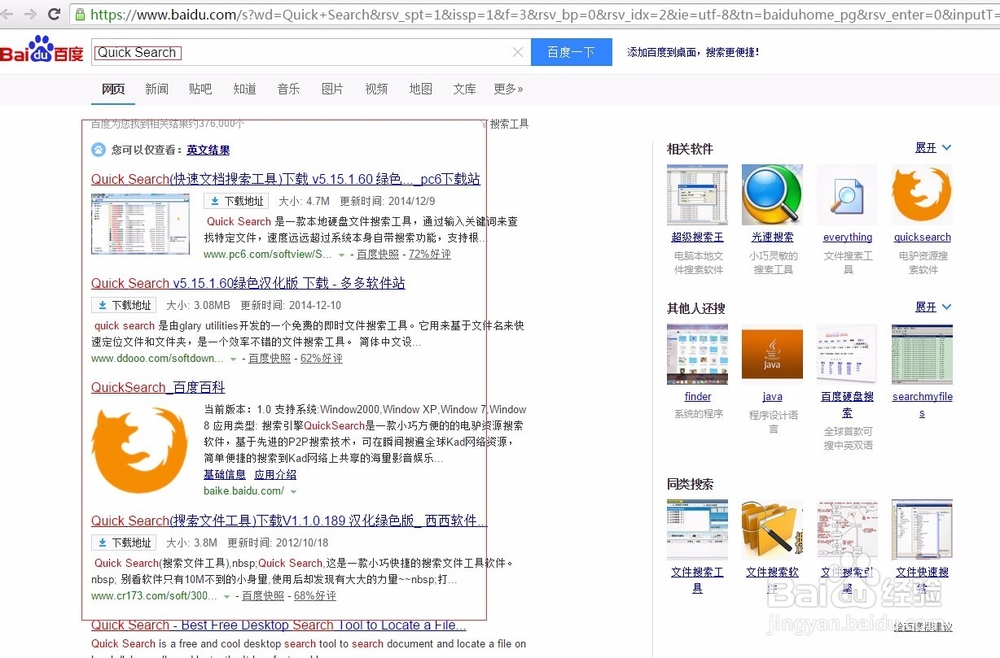Screen dimensions: 1000x658
Task: Open the 光速搜索 magnifier icon
Action: (772, 195)
